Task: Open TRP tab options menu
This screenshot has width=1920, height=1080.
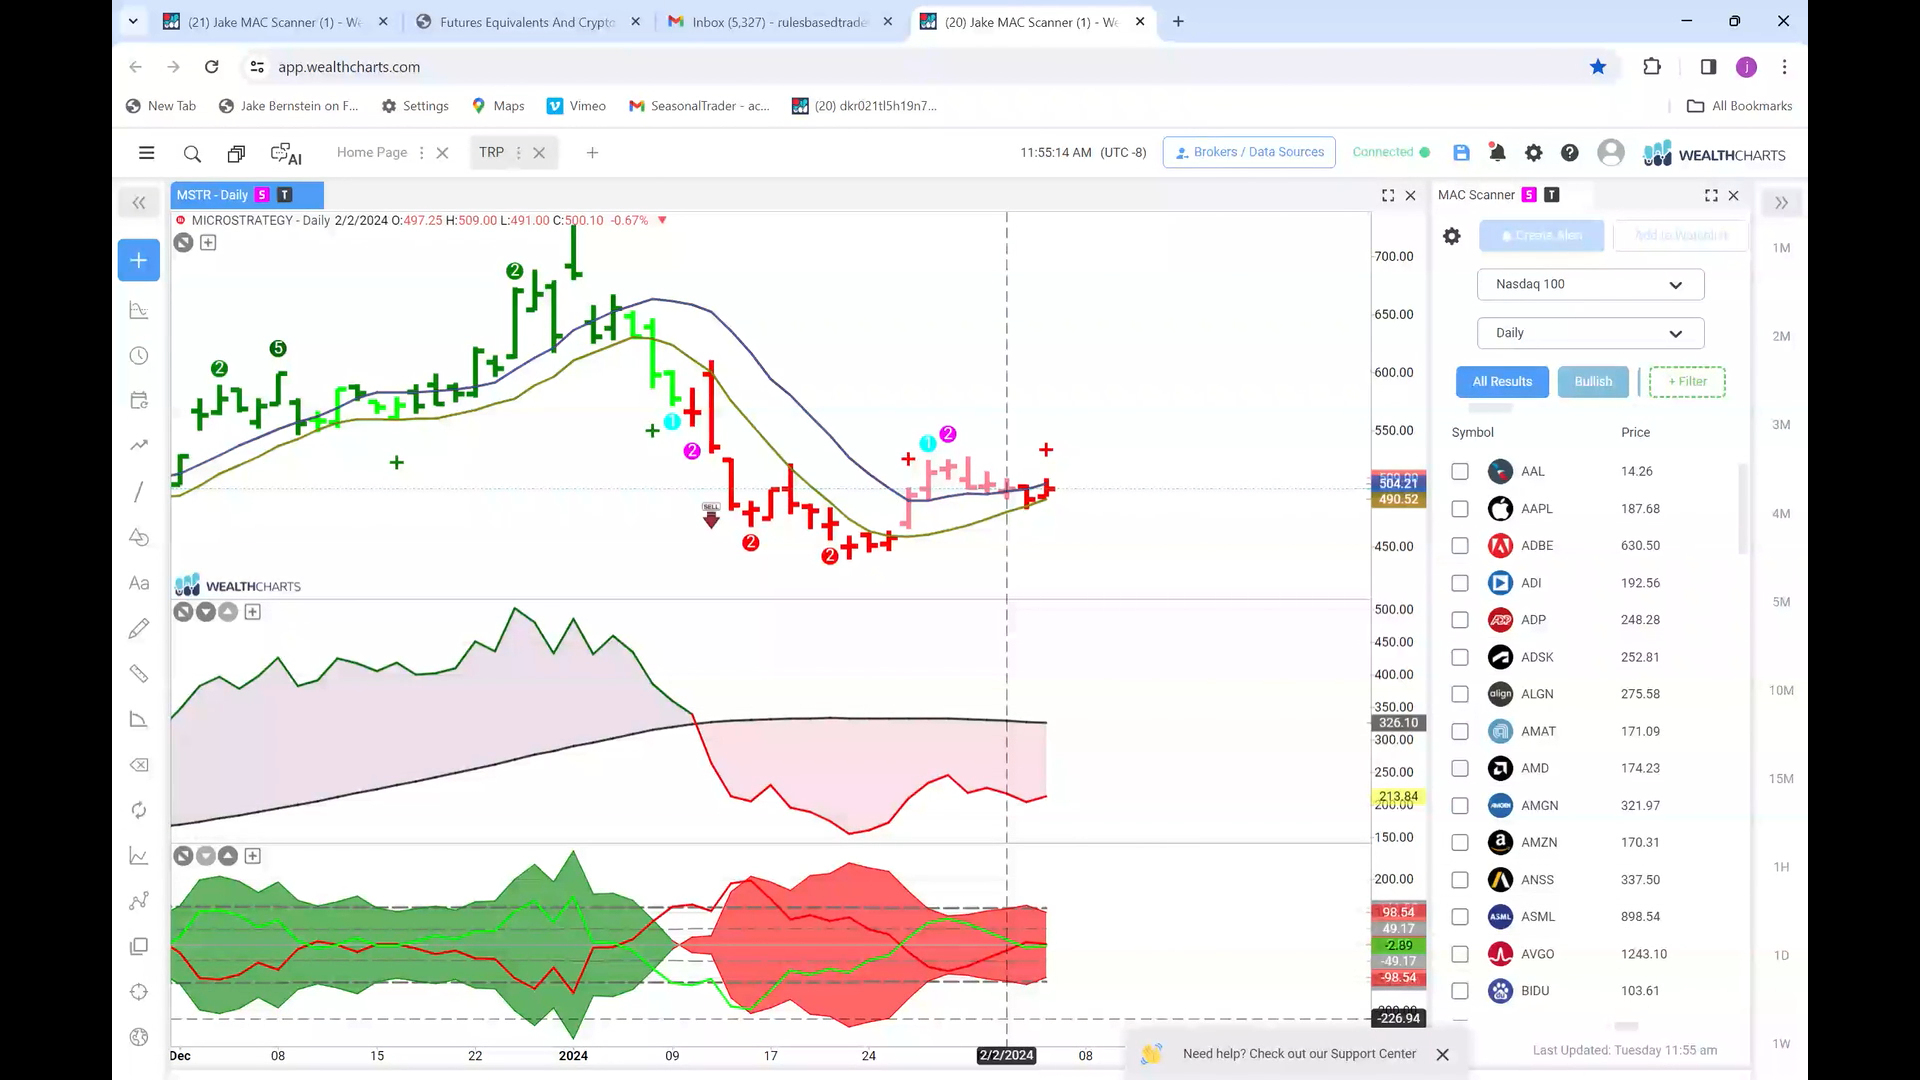Action: click(x=518, y=153)
